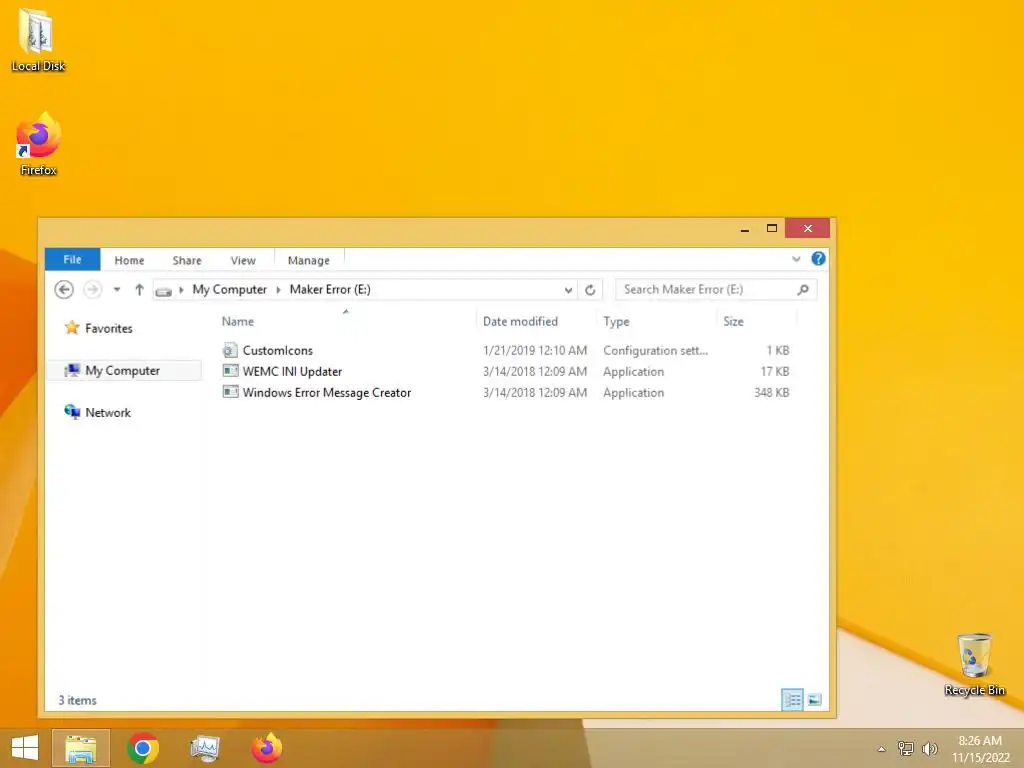The width and height of the screenshot is (1024, 768).
Task: Expand the My Computer breadcrumb arrow
Action: pyautogui.click(x=278, y=289)
